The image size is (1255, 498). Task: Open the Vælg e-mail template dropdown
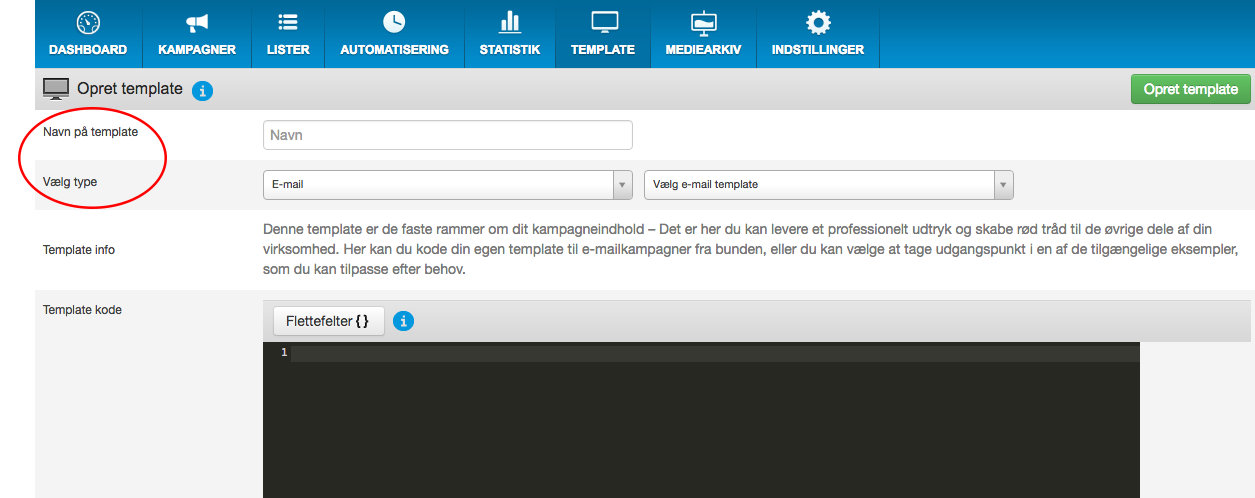click(x=829, y=185)
